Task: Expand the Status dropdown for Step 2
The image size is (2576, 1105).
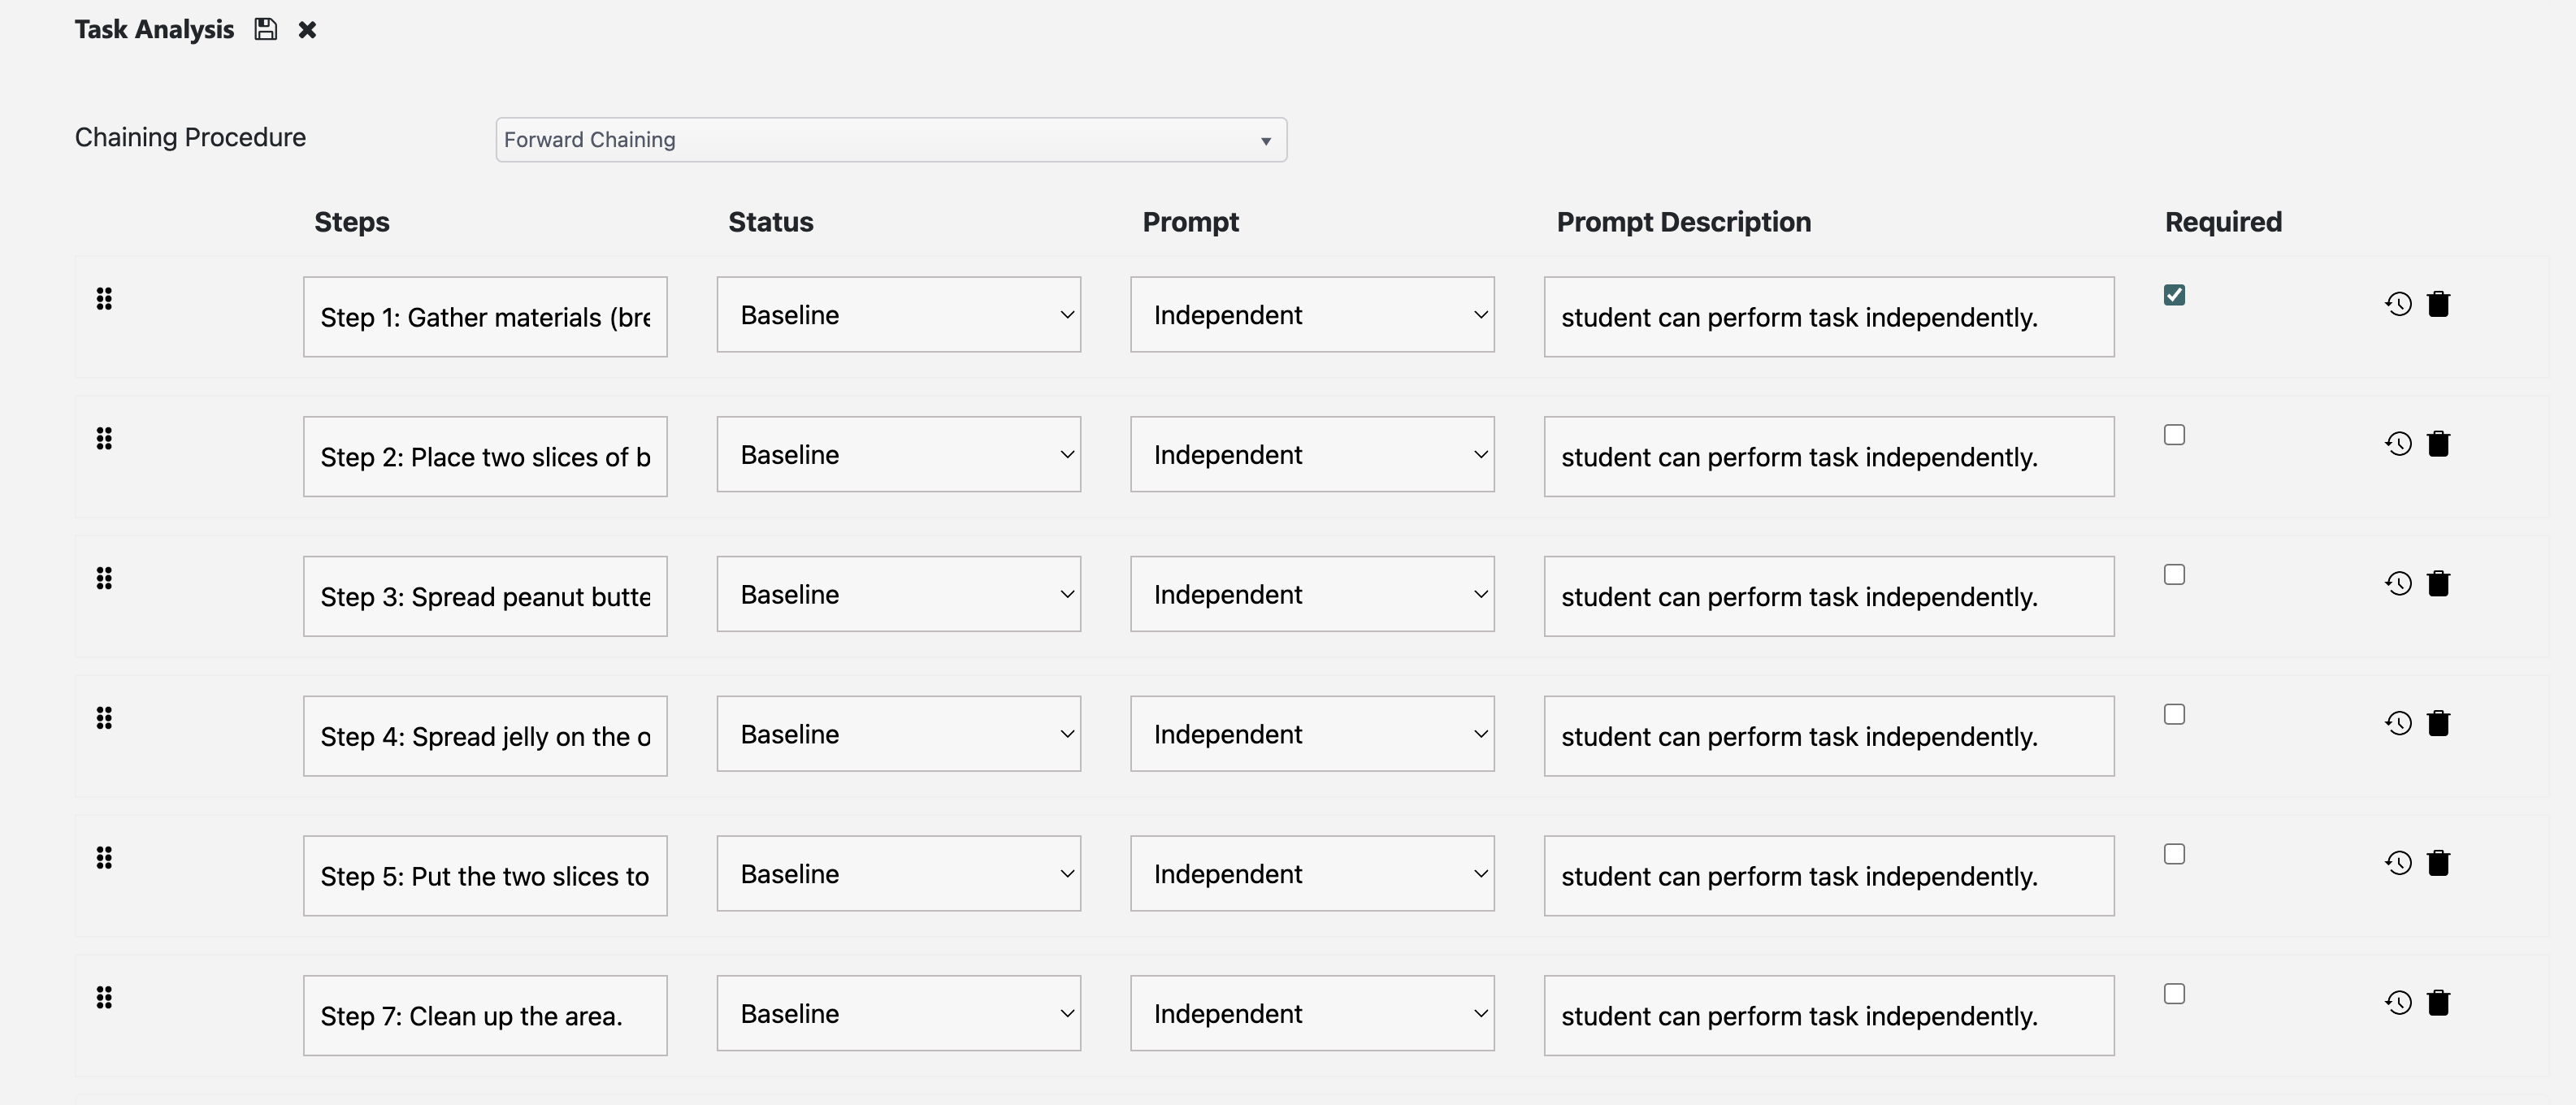Action: pos(898,455)
